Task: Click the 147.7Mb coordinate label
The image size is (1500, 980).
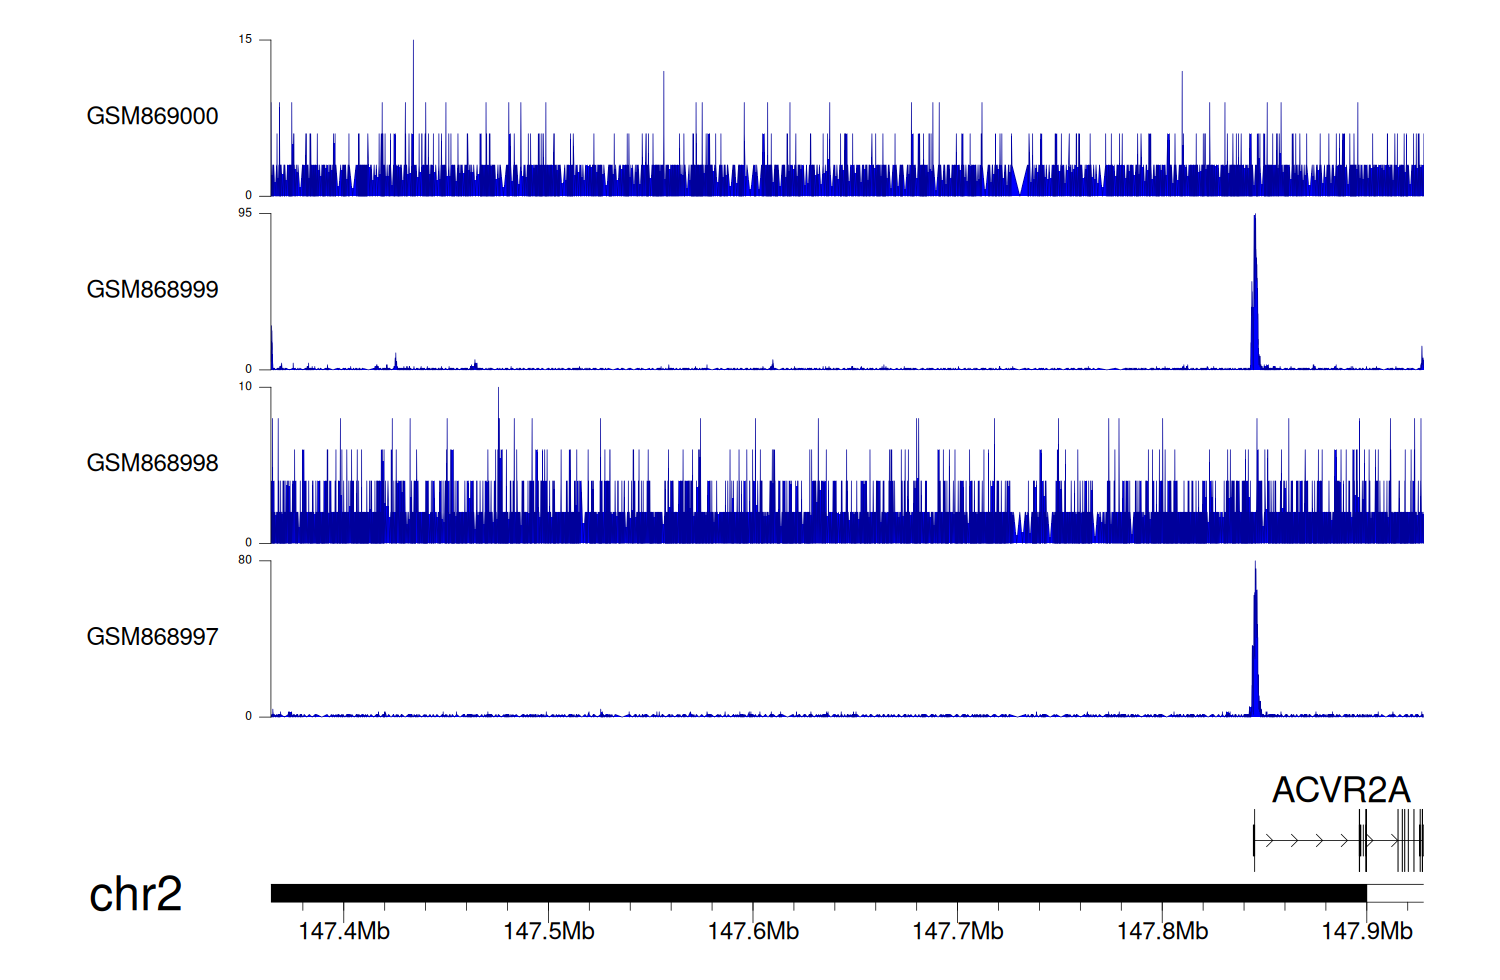Action: click(957, 931)
